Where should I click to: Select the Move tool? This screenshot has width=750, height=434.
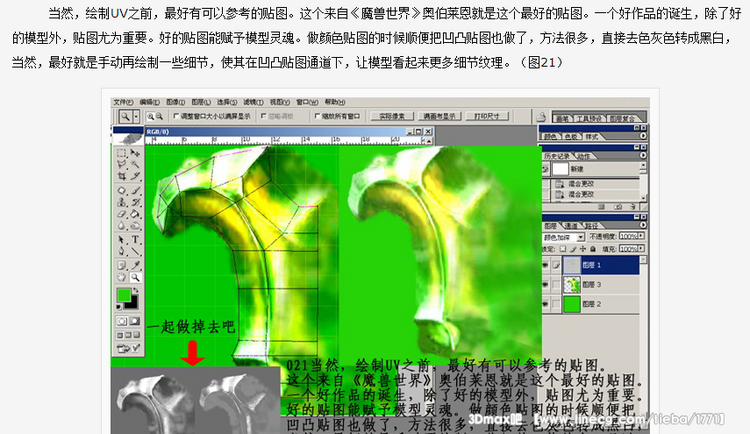(135, 153)
